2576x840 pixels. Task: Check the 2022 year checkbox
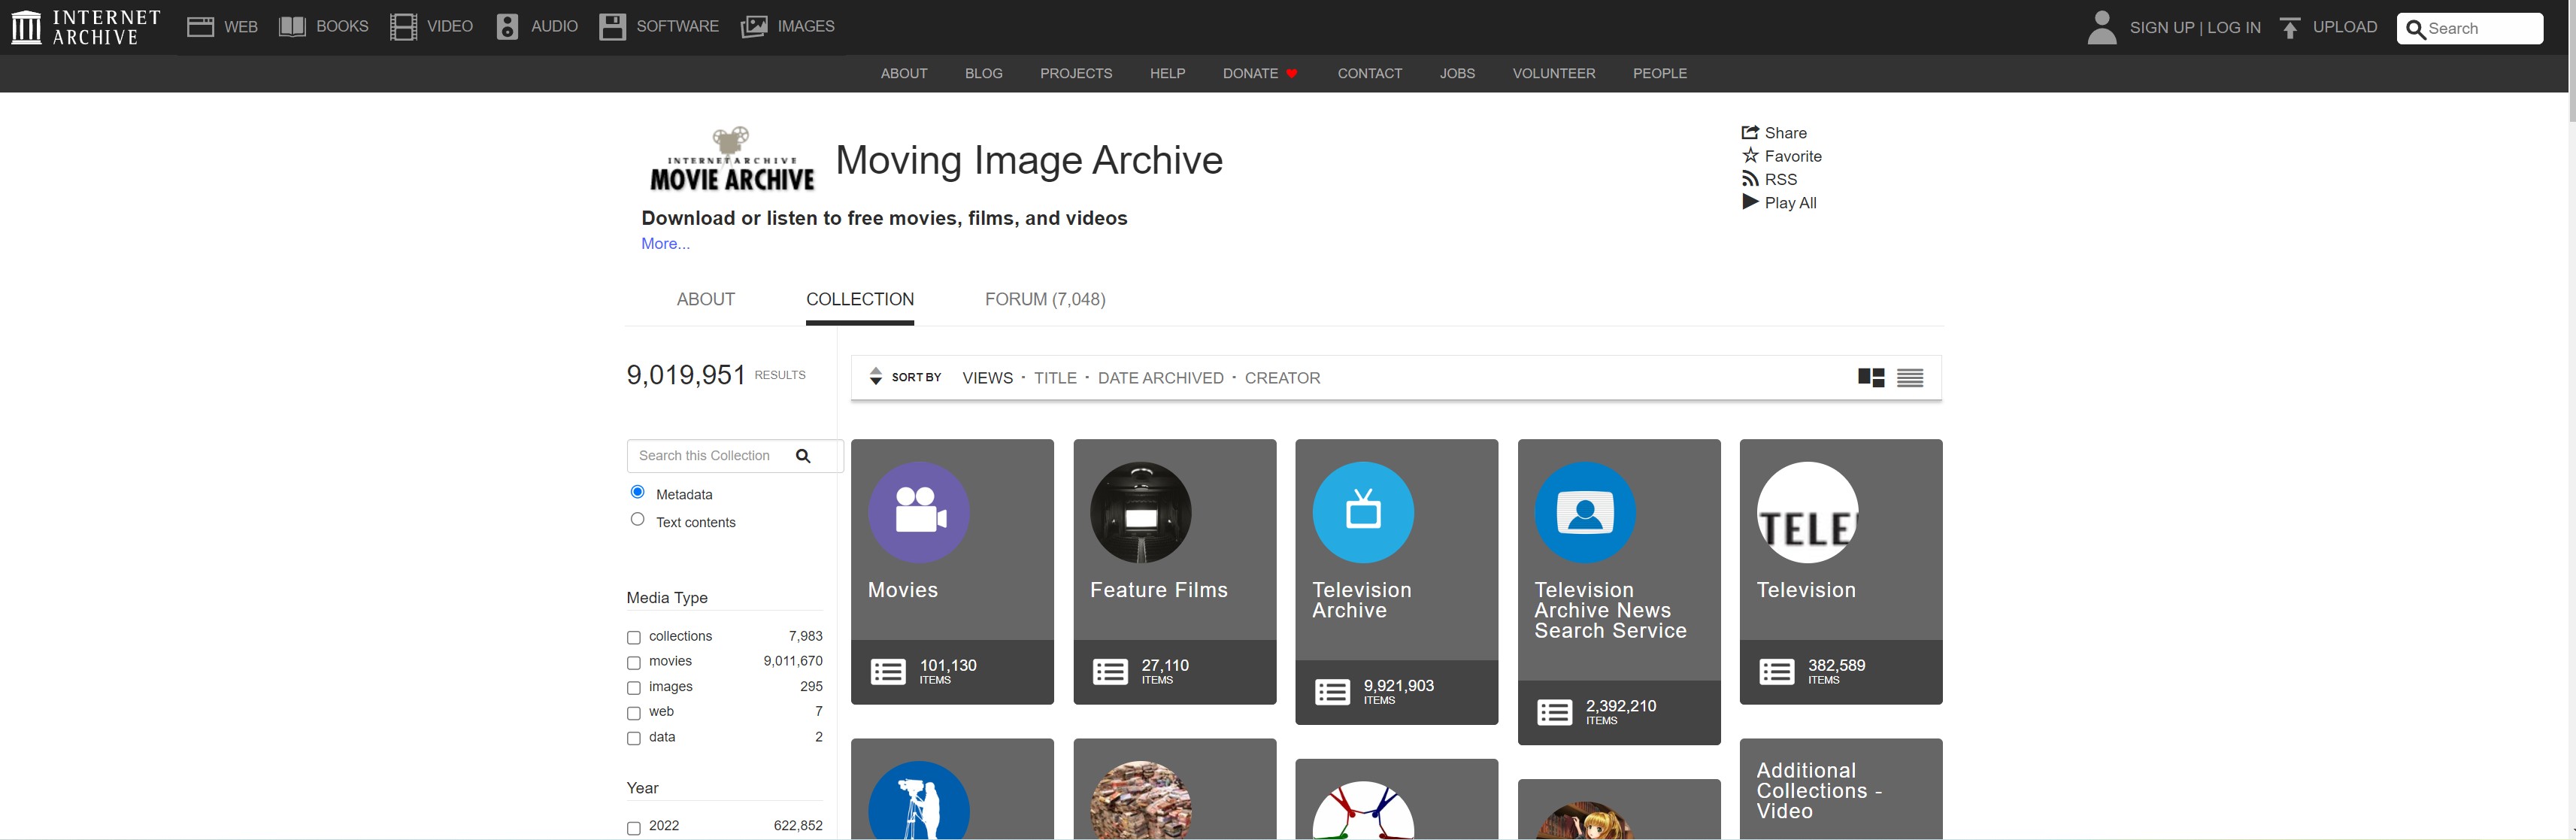pyautogui.click(x=633, y=828)
